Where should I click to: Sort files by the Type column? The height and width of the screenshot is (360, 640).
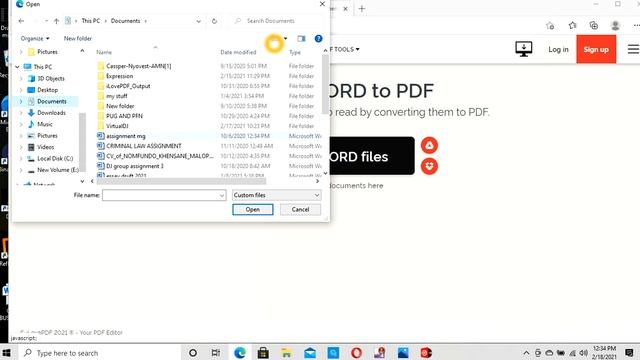pyautogui.click(x=295, y=52)
